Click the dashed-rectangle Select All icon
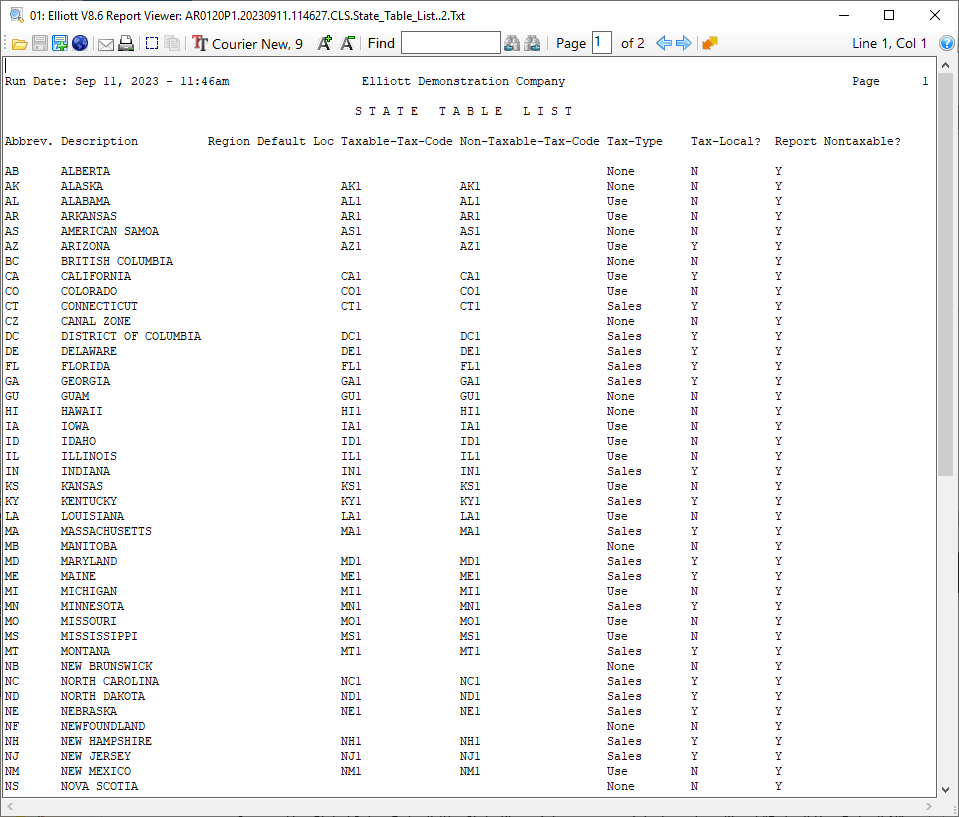Image resolution: width=959 pixels, height=817 pixels. click(152, 43)
